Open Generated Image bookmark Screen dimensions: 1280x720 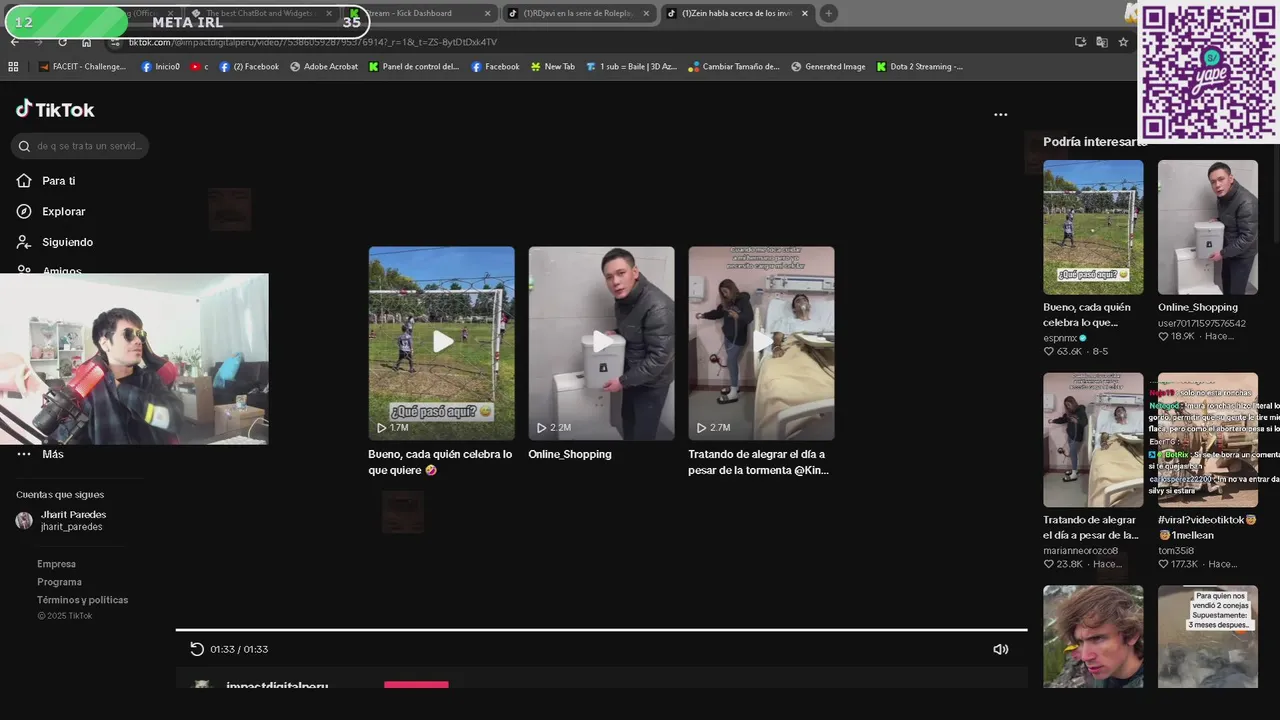(x=827, y=67)
